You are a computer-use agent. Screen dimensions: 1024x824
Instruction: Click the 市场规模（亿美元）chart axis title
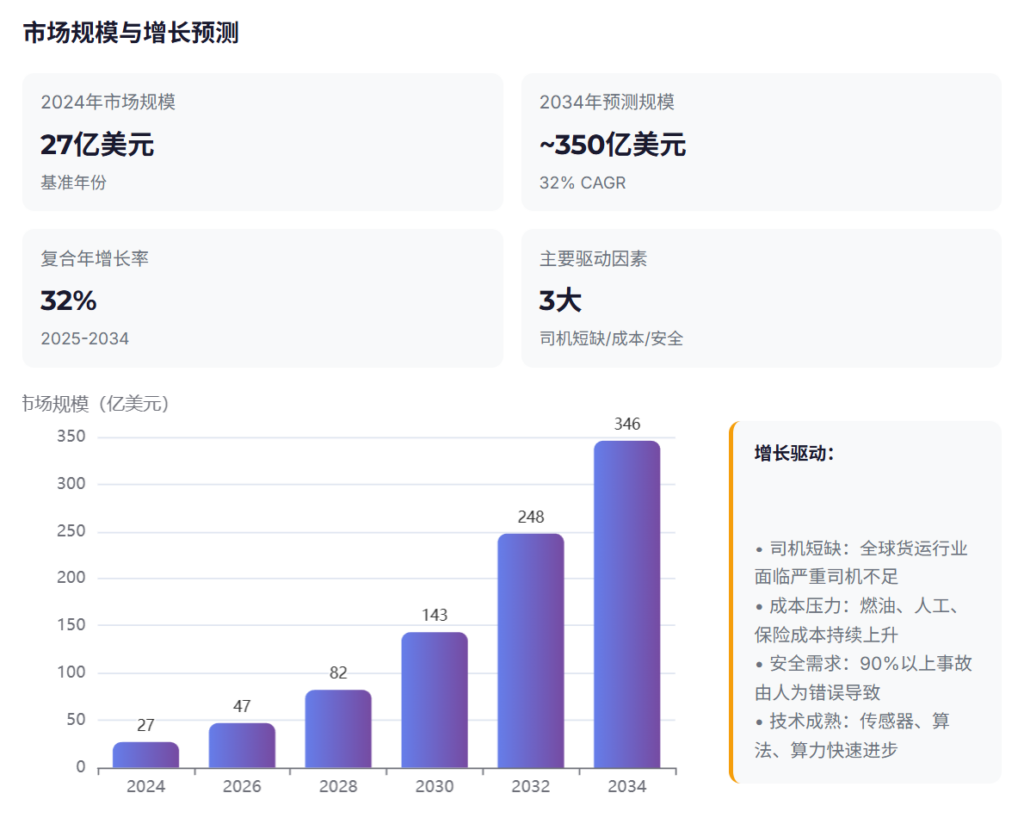click(96, 404)
